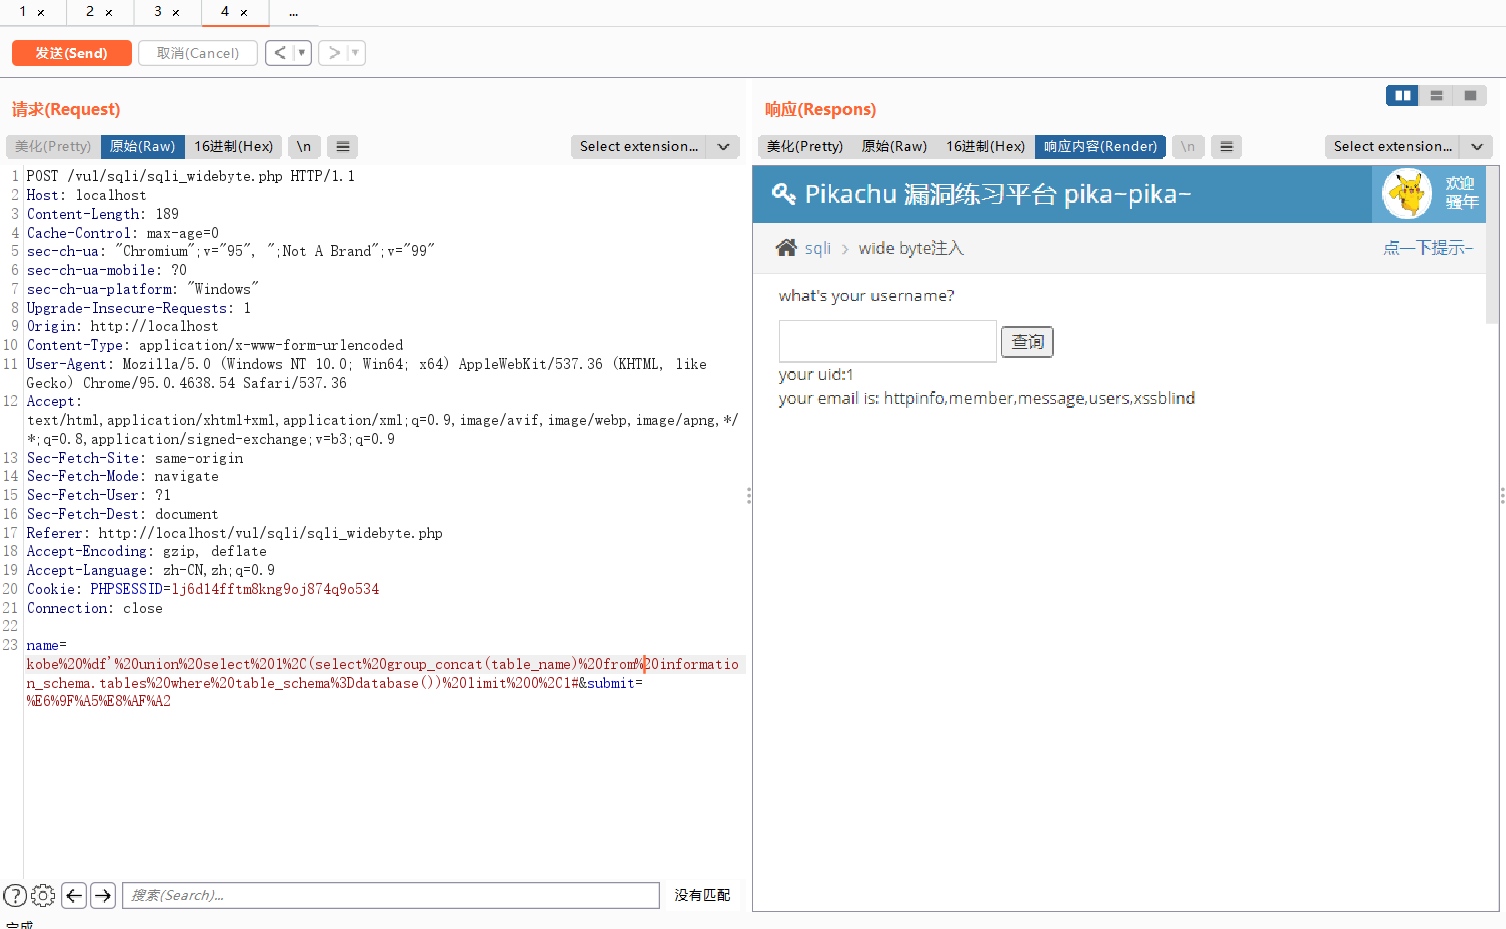
Task: Open request Select extension dropdown
Action: click(639, 146)
